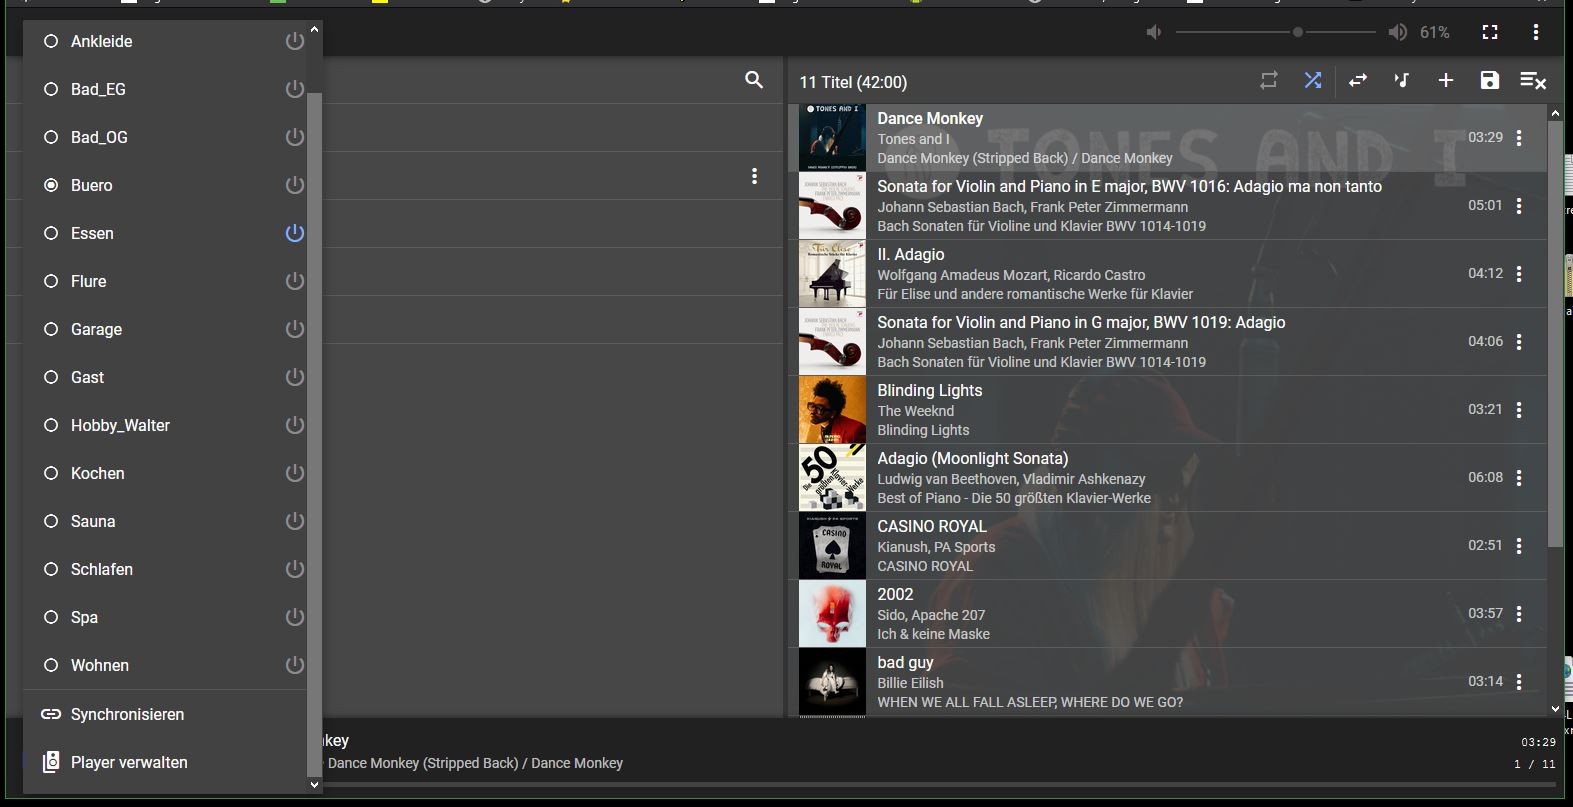Select the Wohnen player radio button
1573x807 pixels.
tap(51, 665)
